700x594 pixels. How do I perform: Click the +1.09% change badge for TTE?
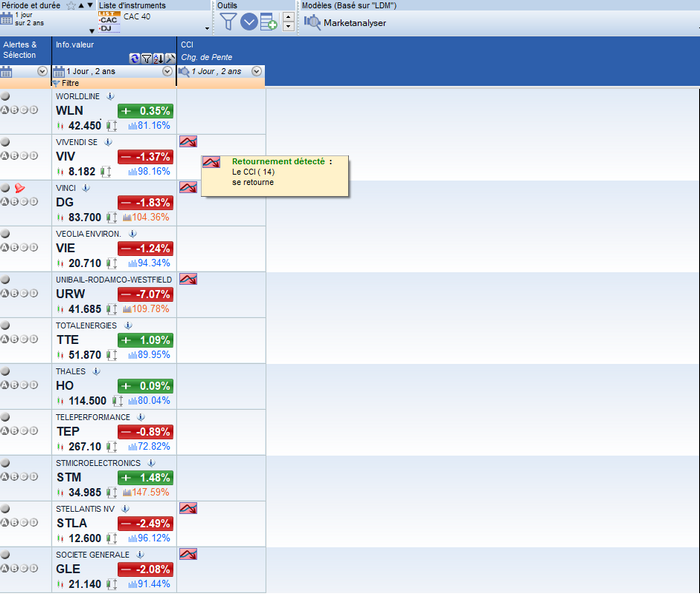pos(146,341)
